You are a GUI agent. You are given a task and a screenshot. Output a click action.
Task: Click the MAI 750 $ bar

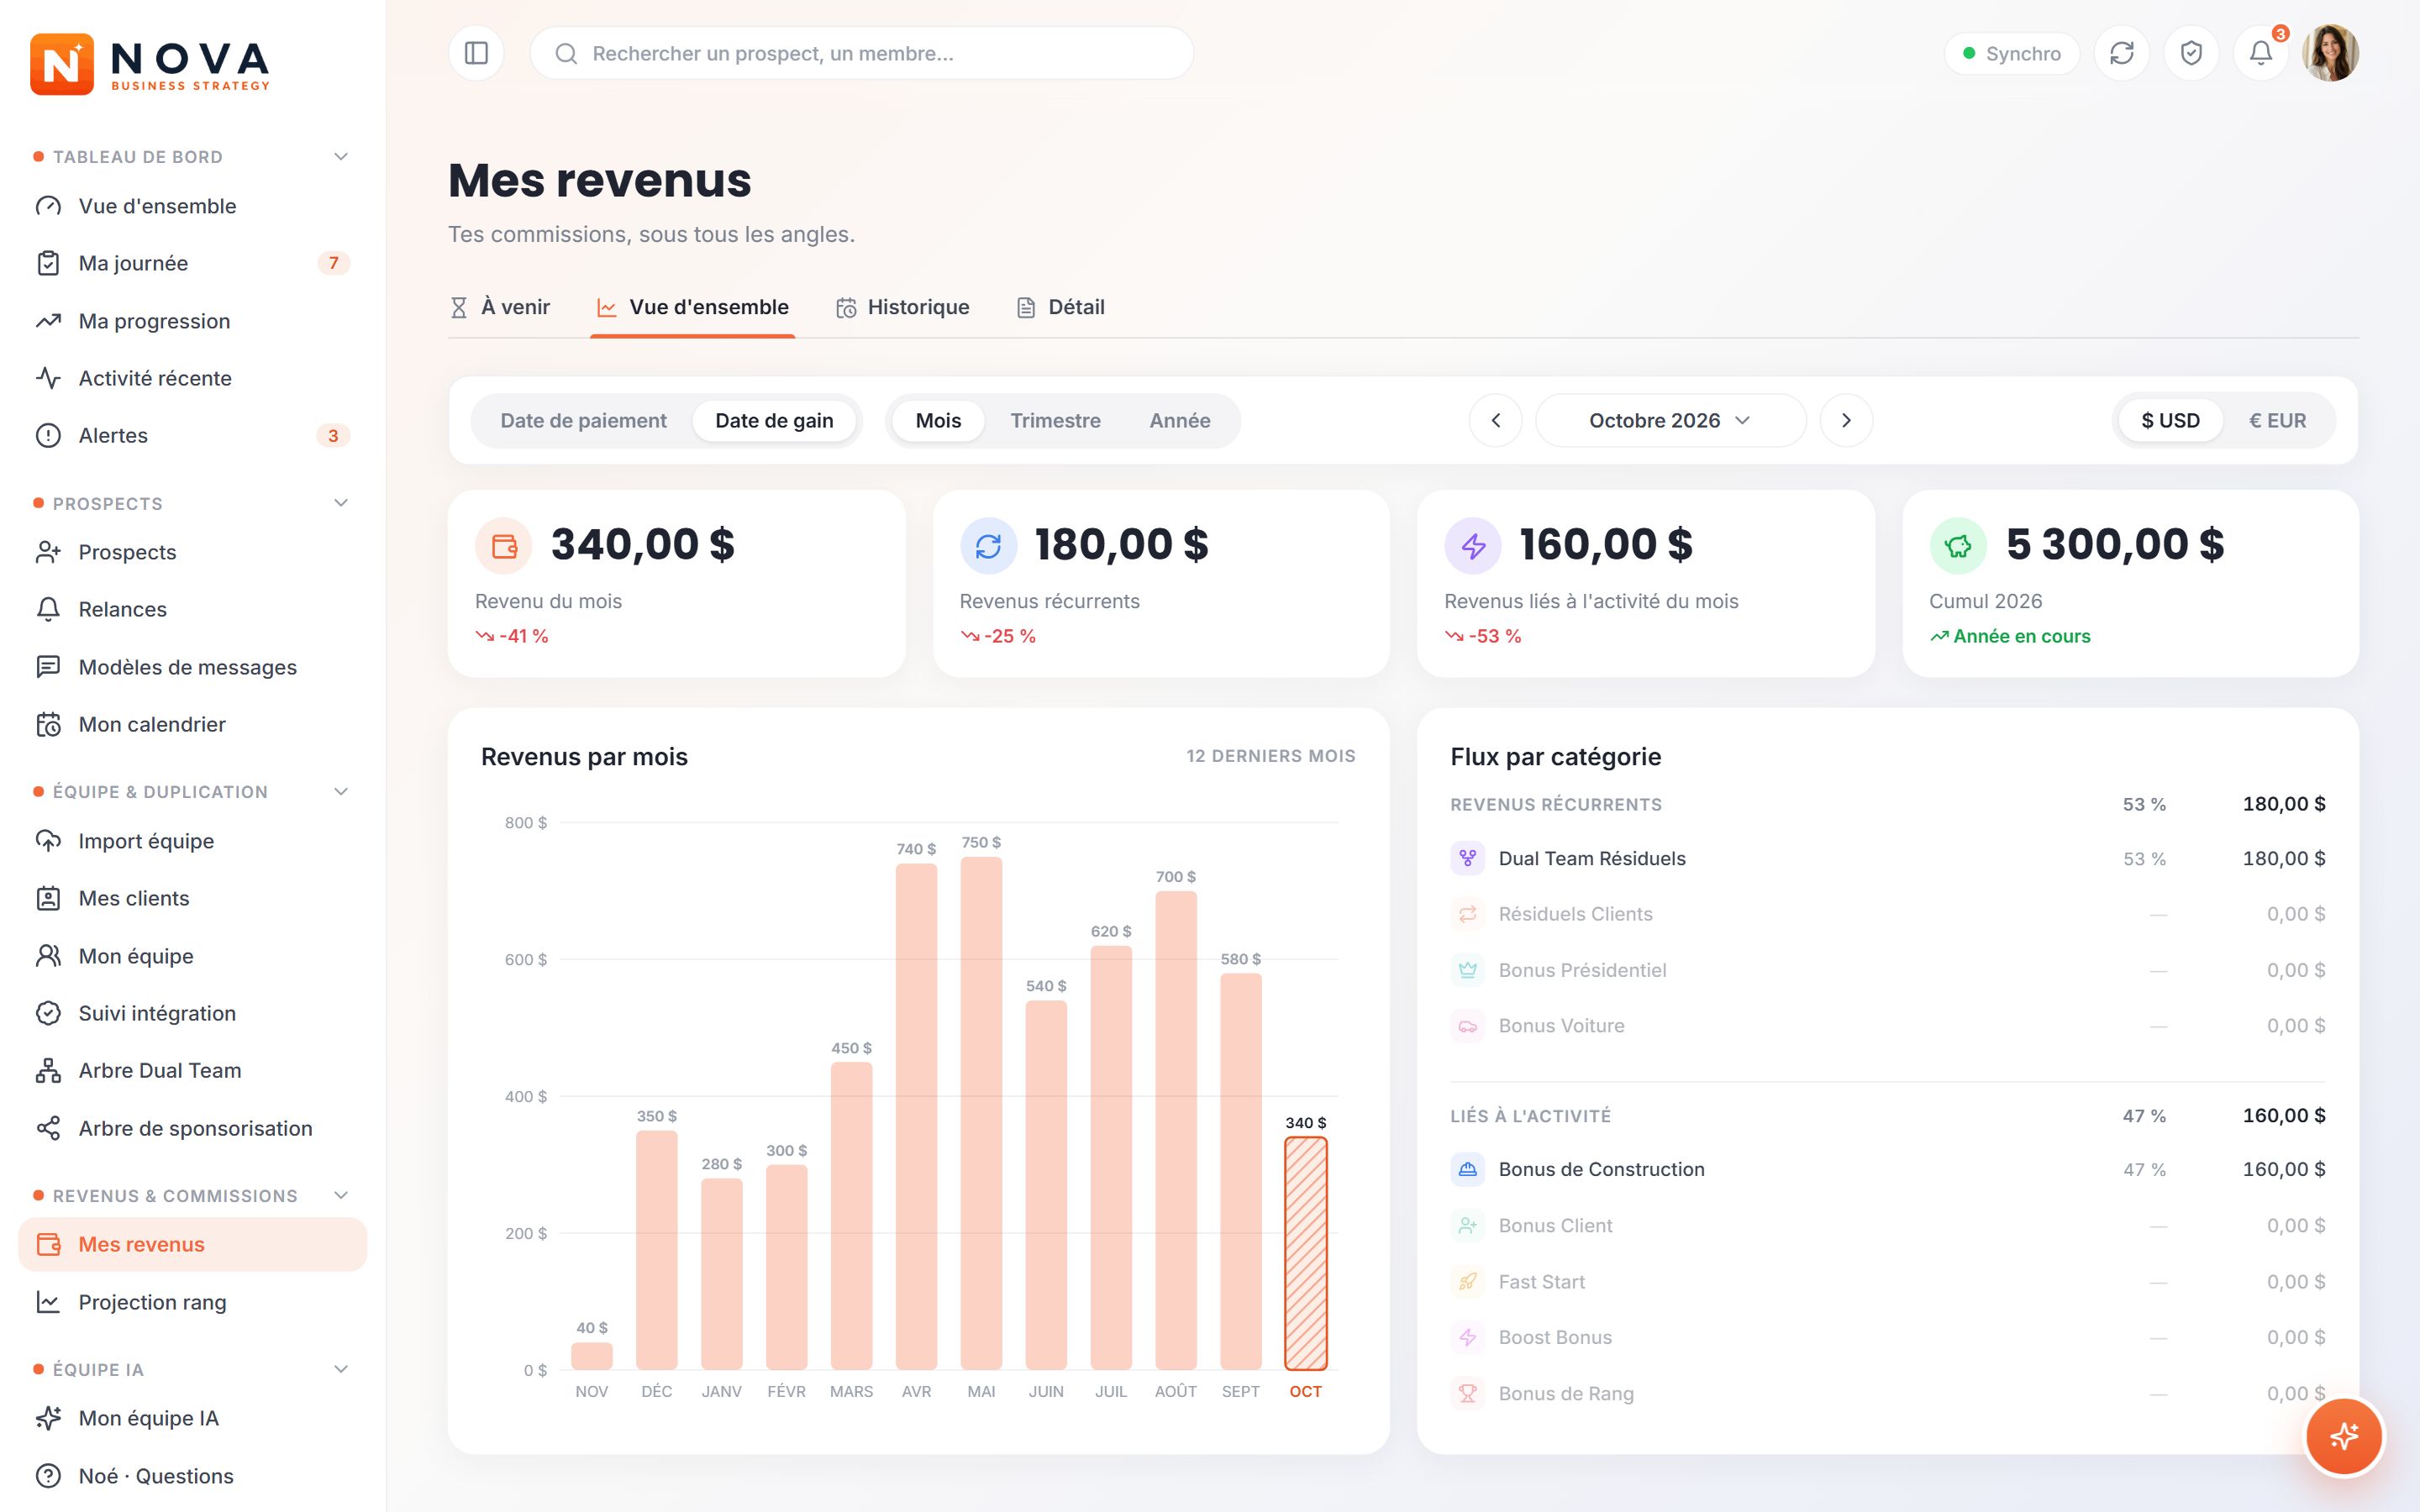981,1113
